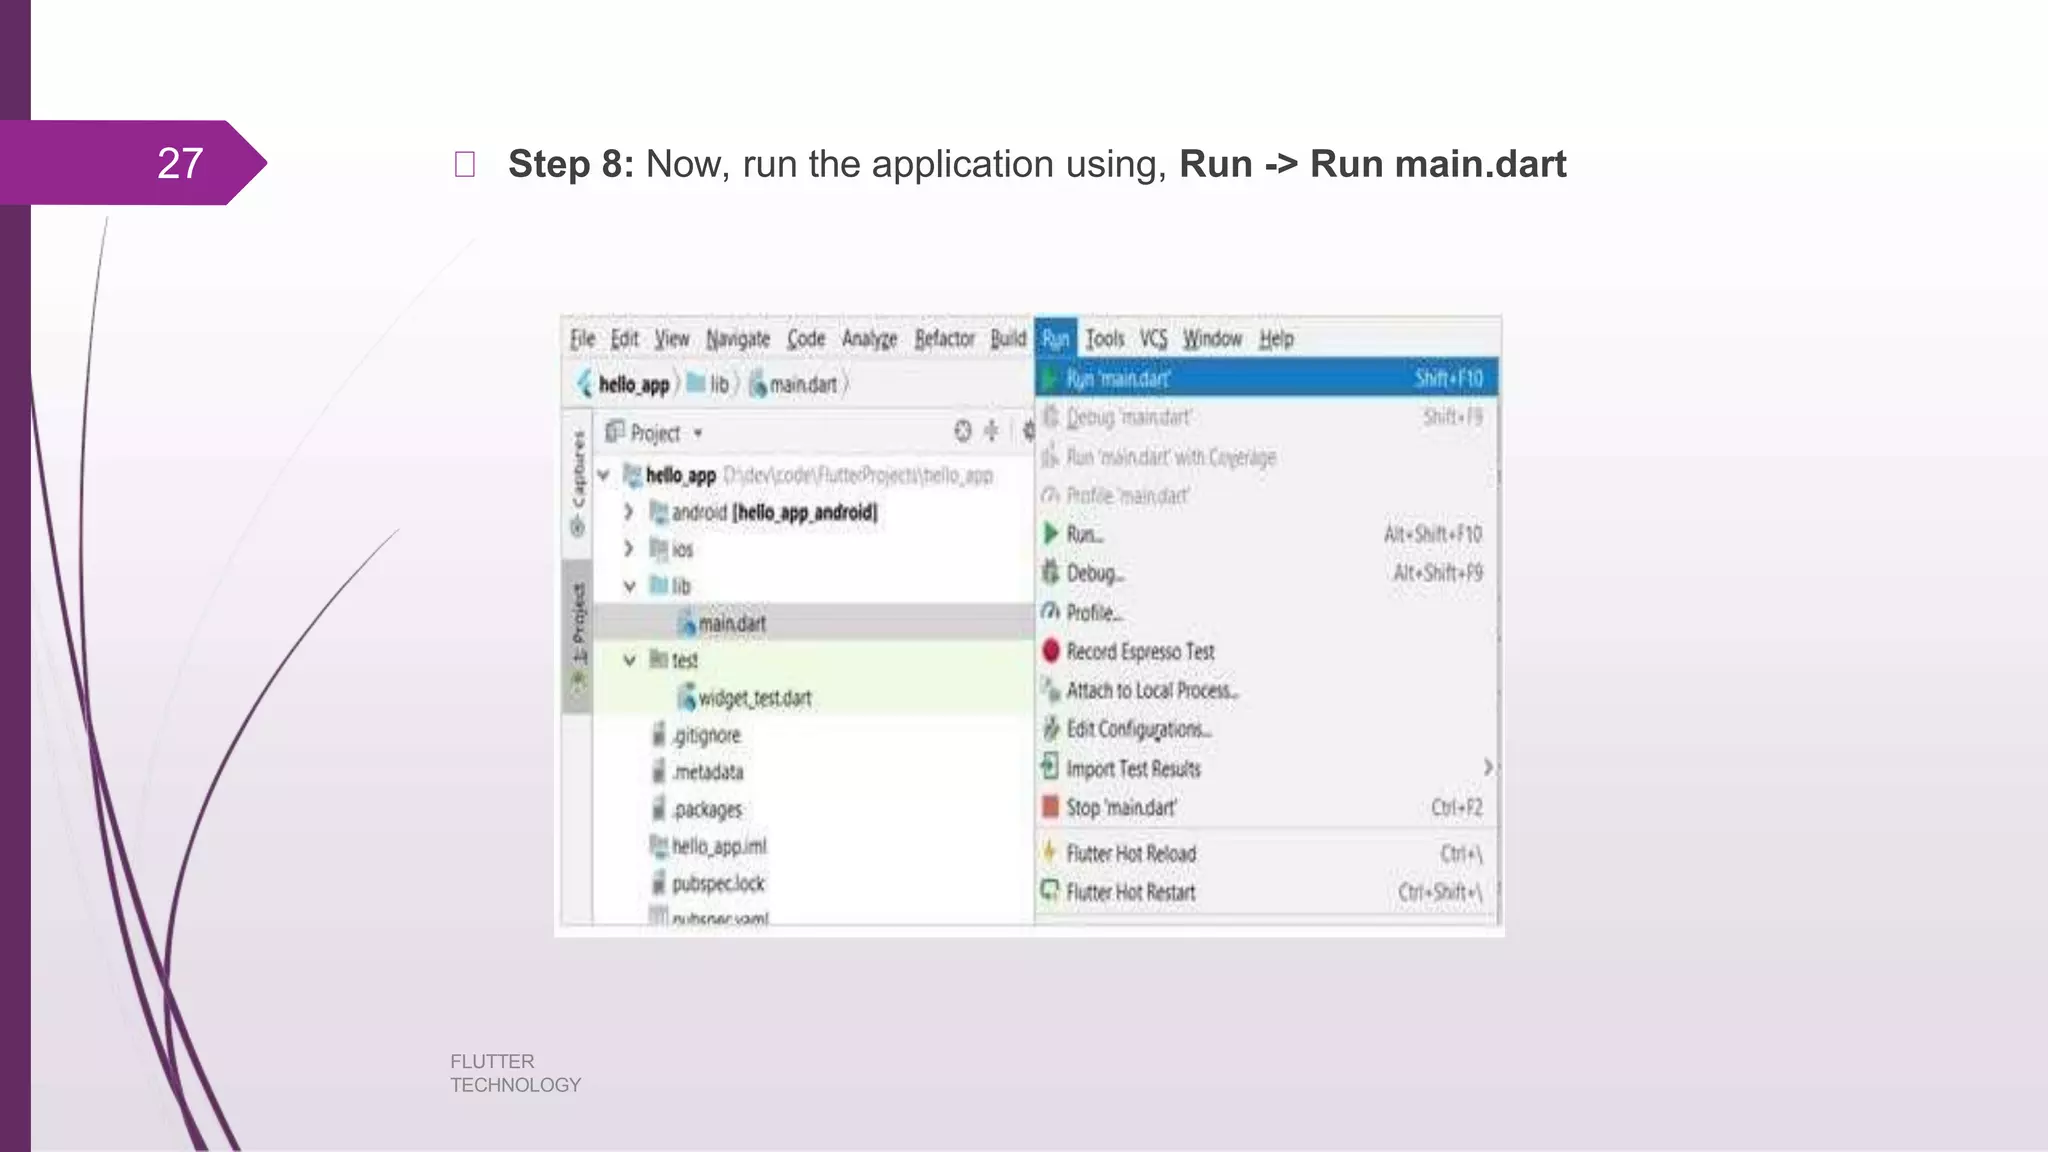Click the Profile gauge icon in the Run menu
Image resolution: width=2048 pixels, height=1152 pixels.
[x=1050, y=612]
